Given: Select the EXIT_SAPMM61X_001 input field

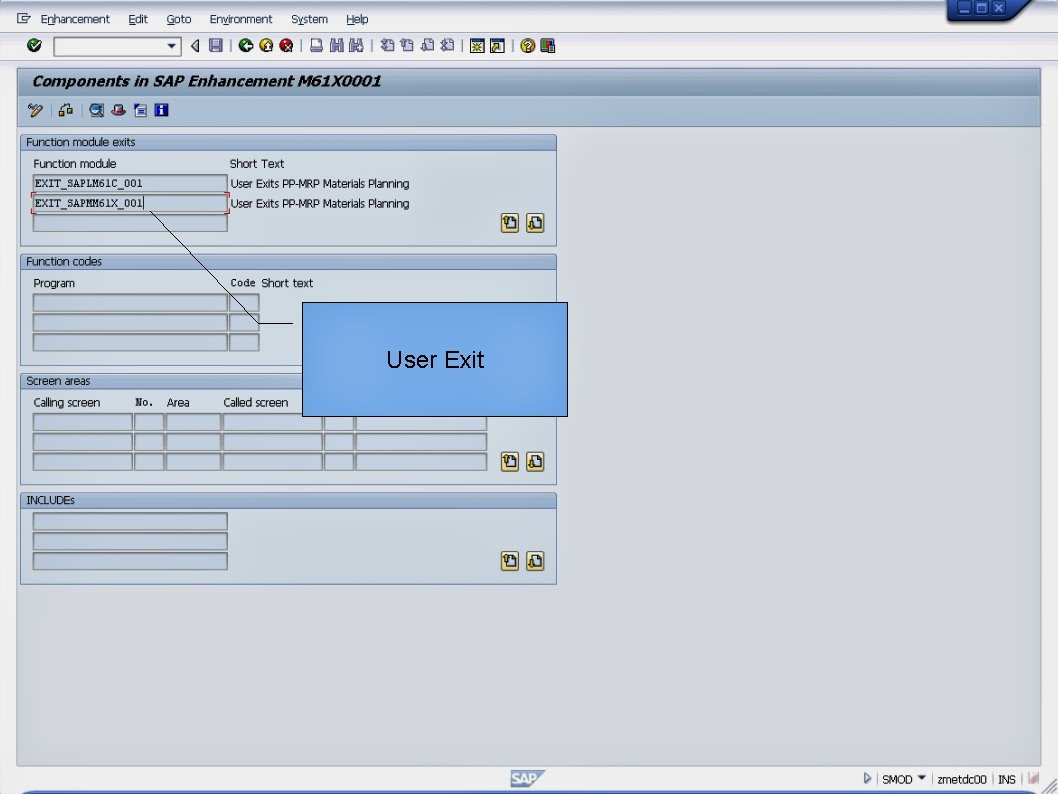Looking at the screenshot, I should click(x=130, y=202).
